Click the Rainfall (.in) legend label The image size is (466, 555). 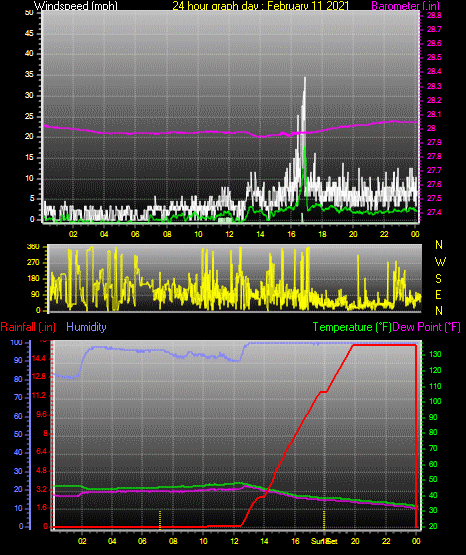[28, 327]
